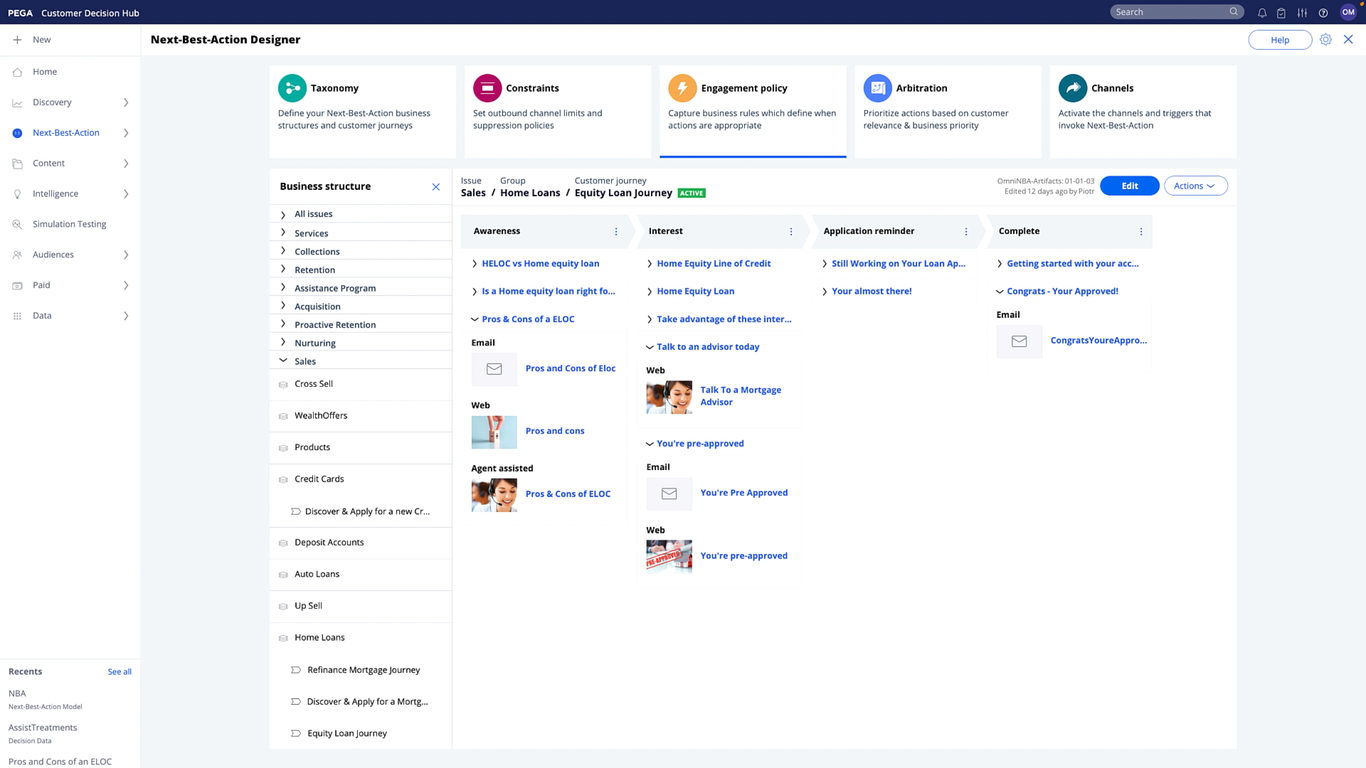Open the Taxonomy designer icon

(292, 88)
